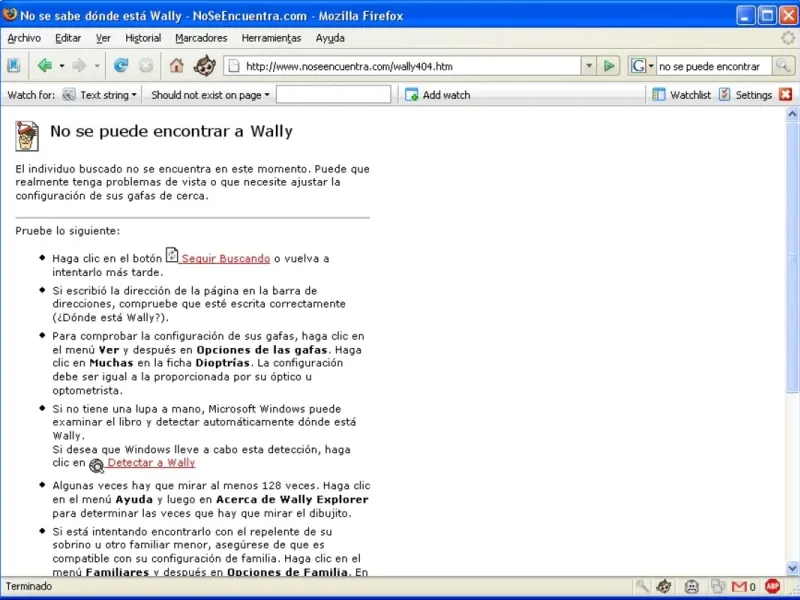
Task: Reload the page with the blue refresh icon
Action: click(121, 66)
